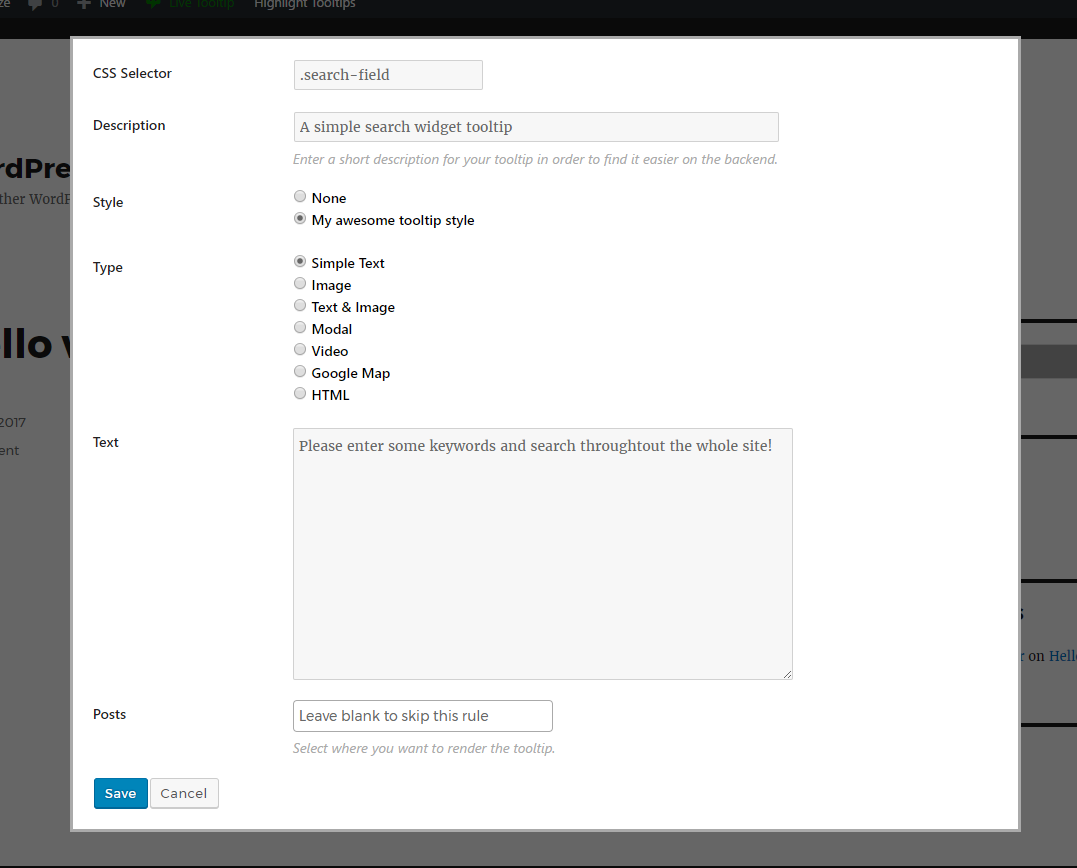Click Live Tooltip in admin bar
The image size is (1077, 868).
point(201,4)
